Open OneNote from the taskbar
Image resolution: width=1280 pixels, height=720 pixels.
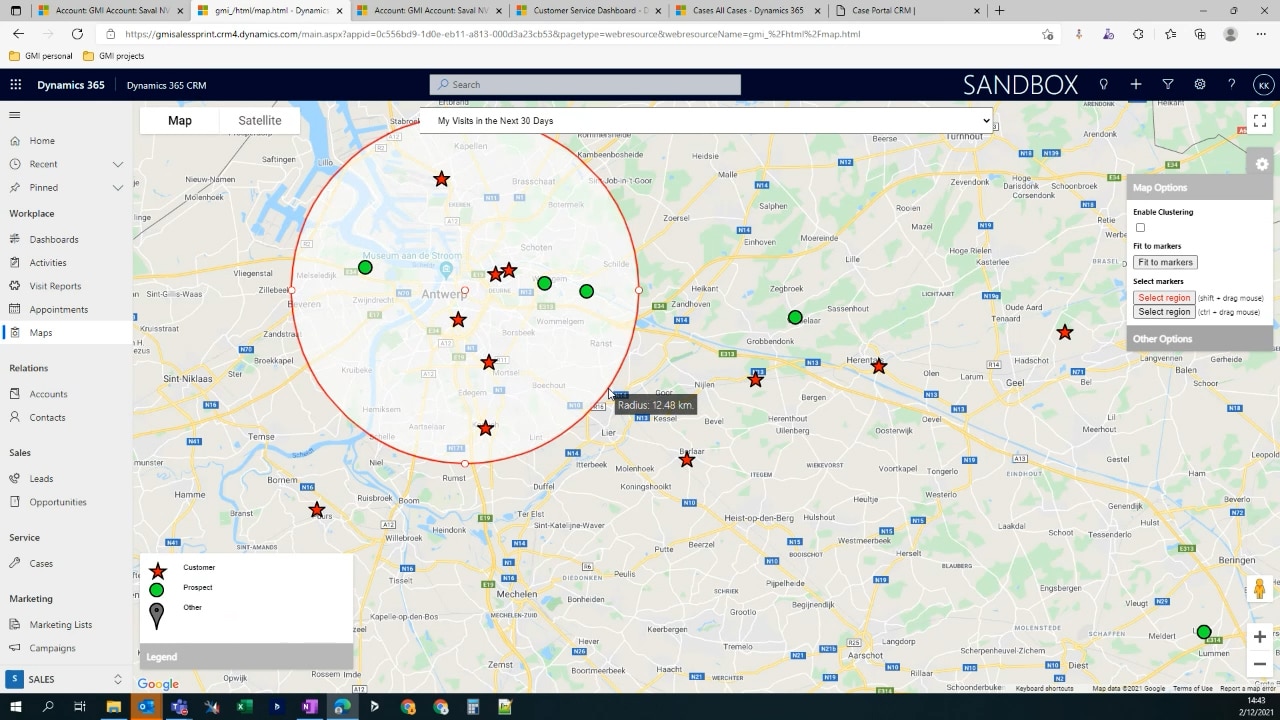(309, 707)
